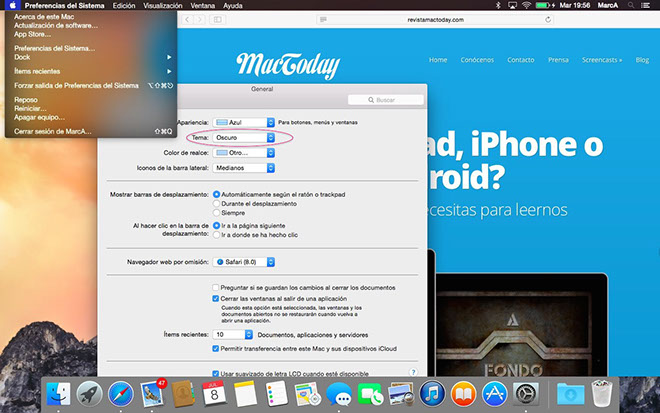Open the Calendar app in the Dock
This screenshot has height=413, width=660.
[x=212, y=393]
